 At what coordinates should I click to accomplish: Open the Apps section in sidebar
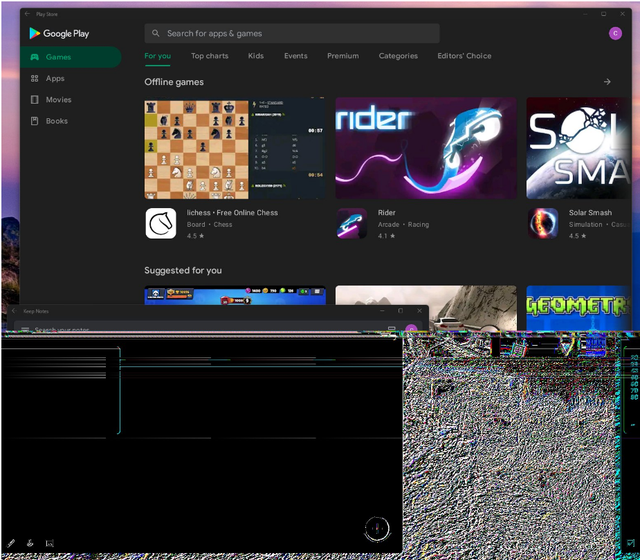pos(54,78)
